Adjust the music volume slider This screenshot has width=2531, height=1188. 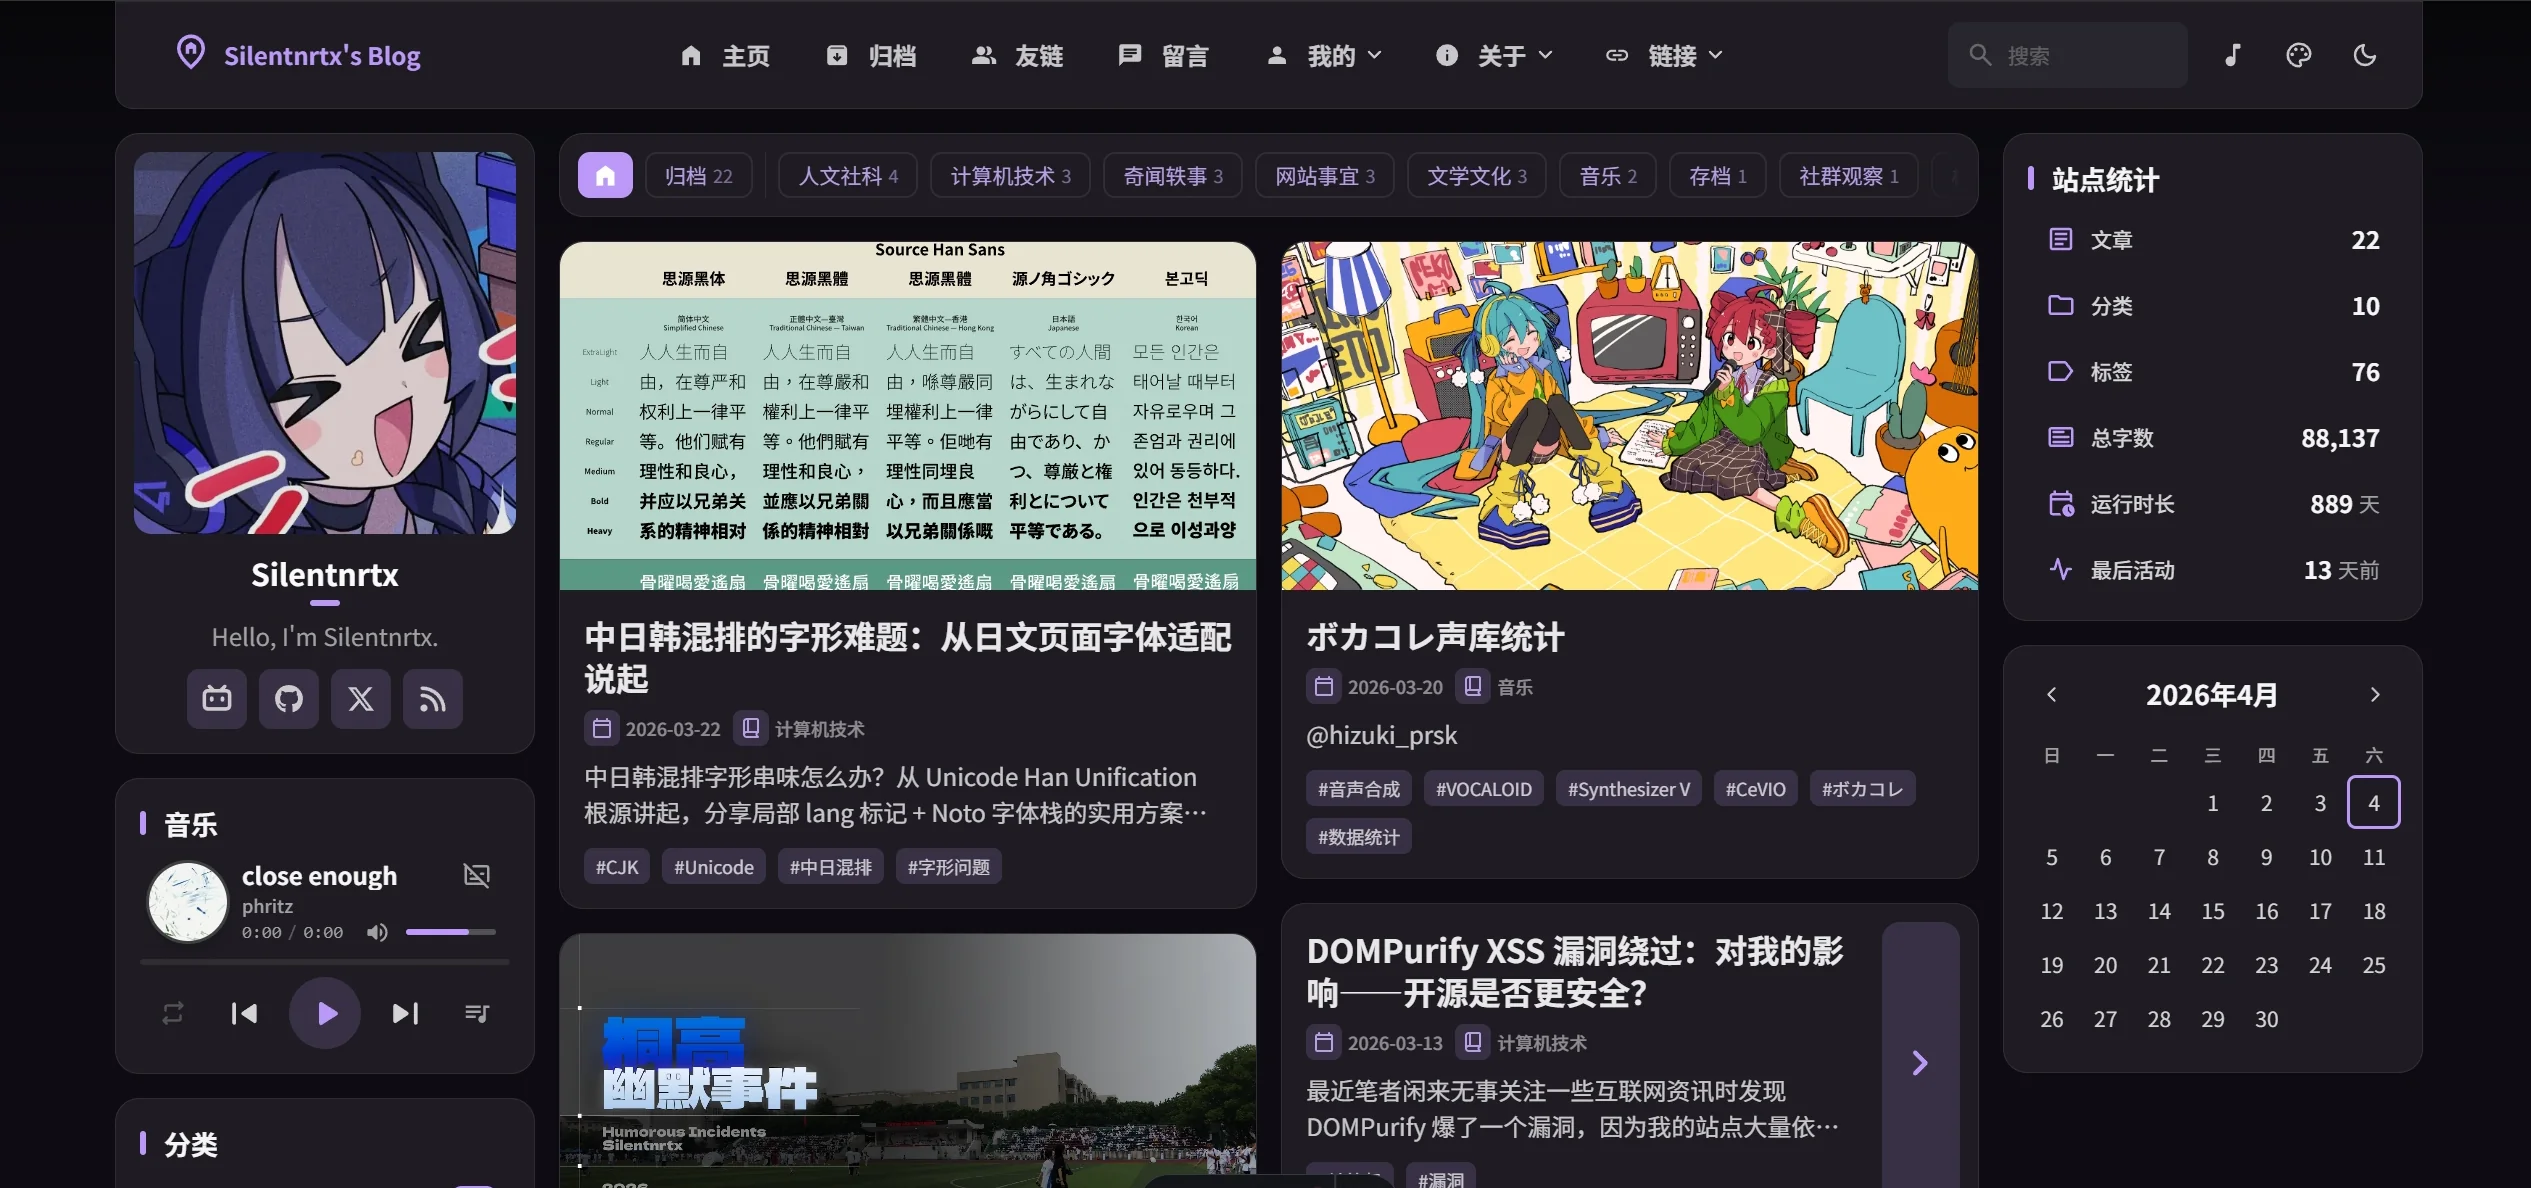click(x=450, y=932)
